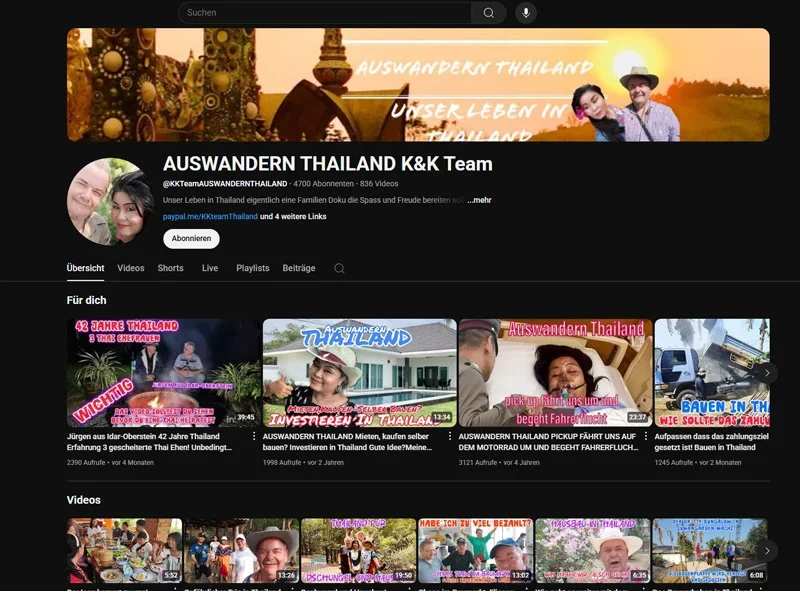Open the paypal.me/KKteamThailand link

tap(210, 216)
